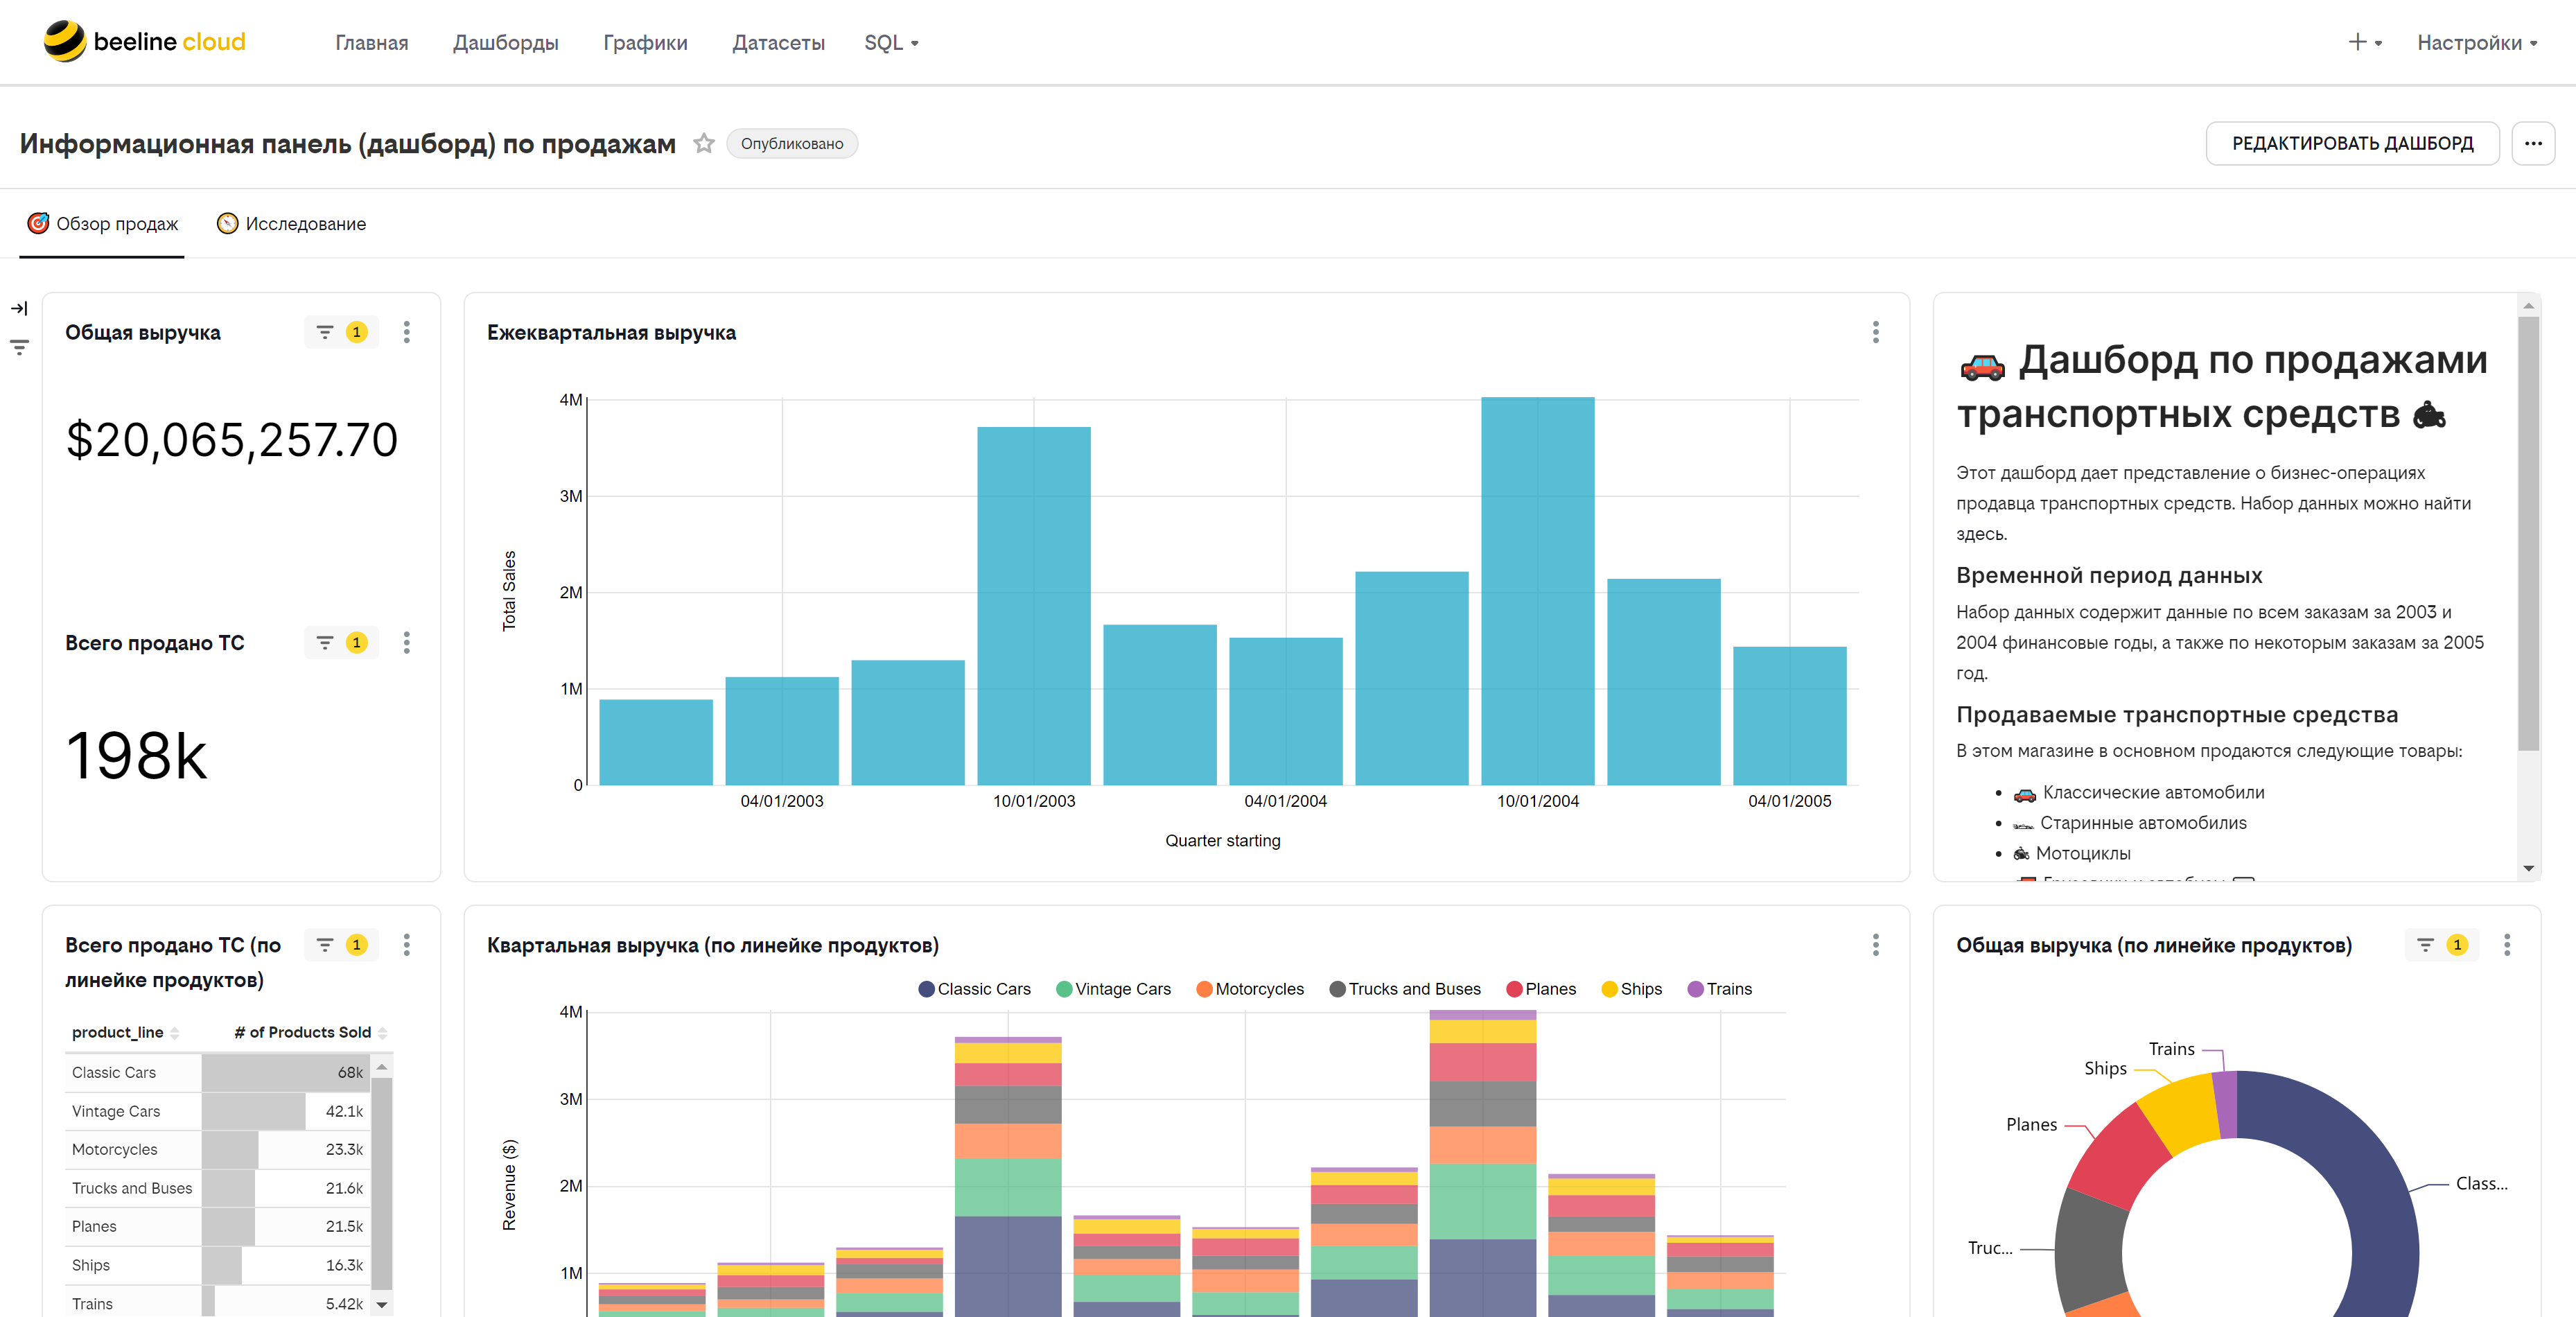Click the tallest 10/01/2004 quarterly revenue bar
The height and width of the screenshot is (1317, 2576).
(x=1537, y=591)
